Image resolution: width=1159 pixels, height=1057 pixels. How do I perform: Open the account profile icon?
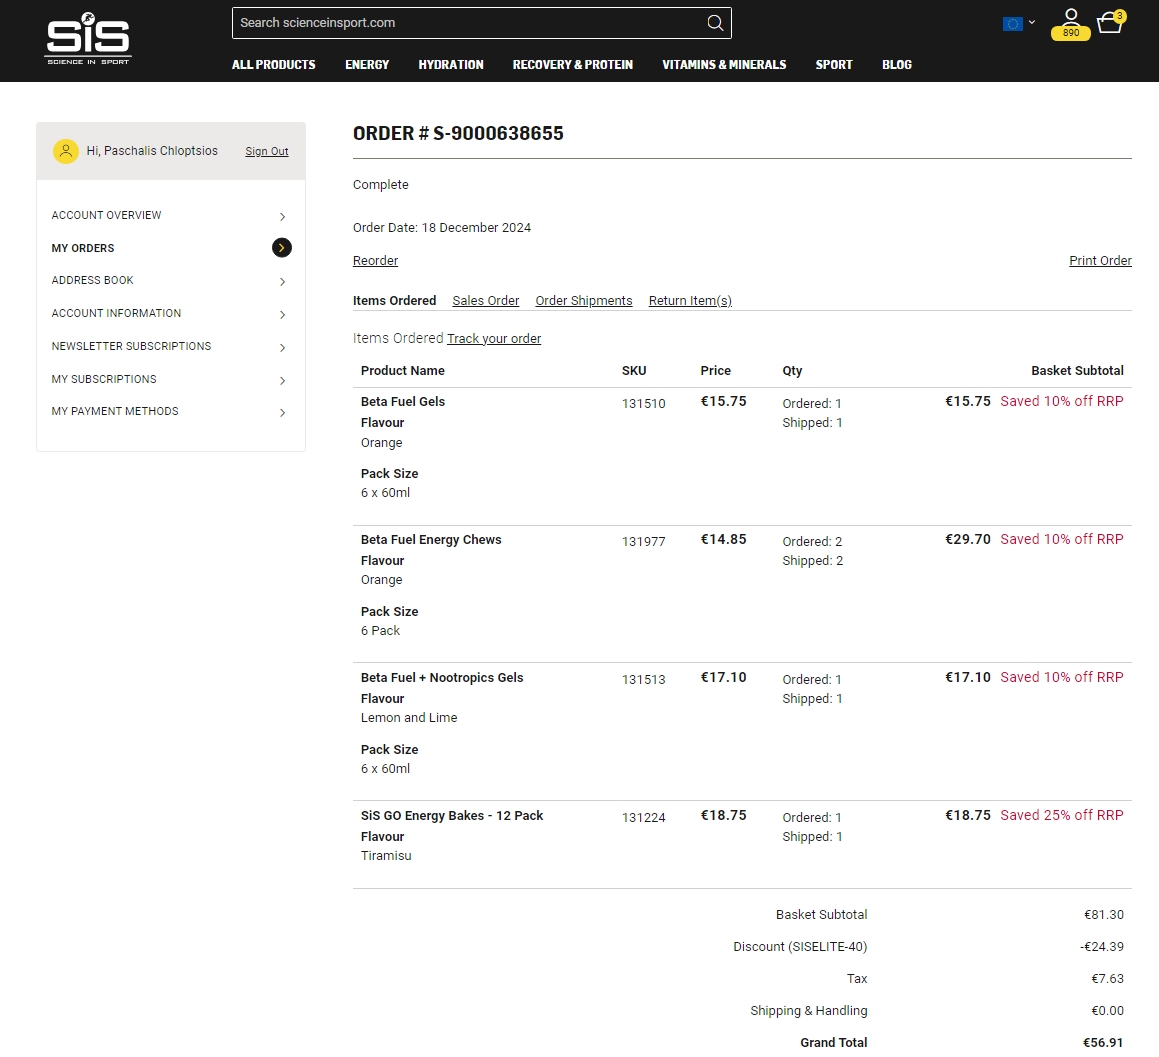click(x=1071, y=17)
